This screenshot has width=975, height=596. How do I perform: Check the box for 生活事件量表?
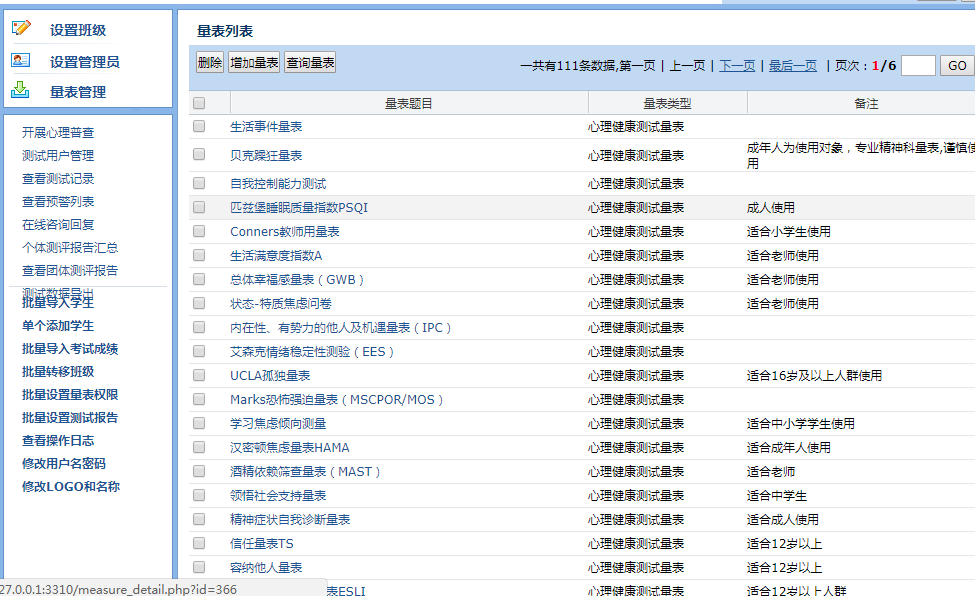coord(199,127)
